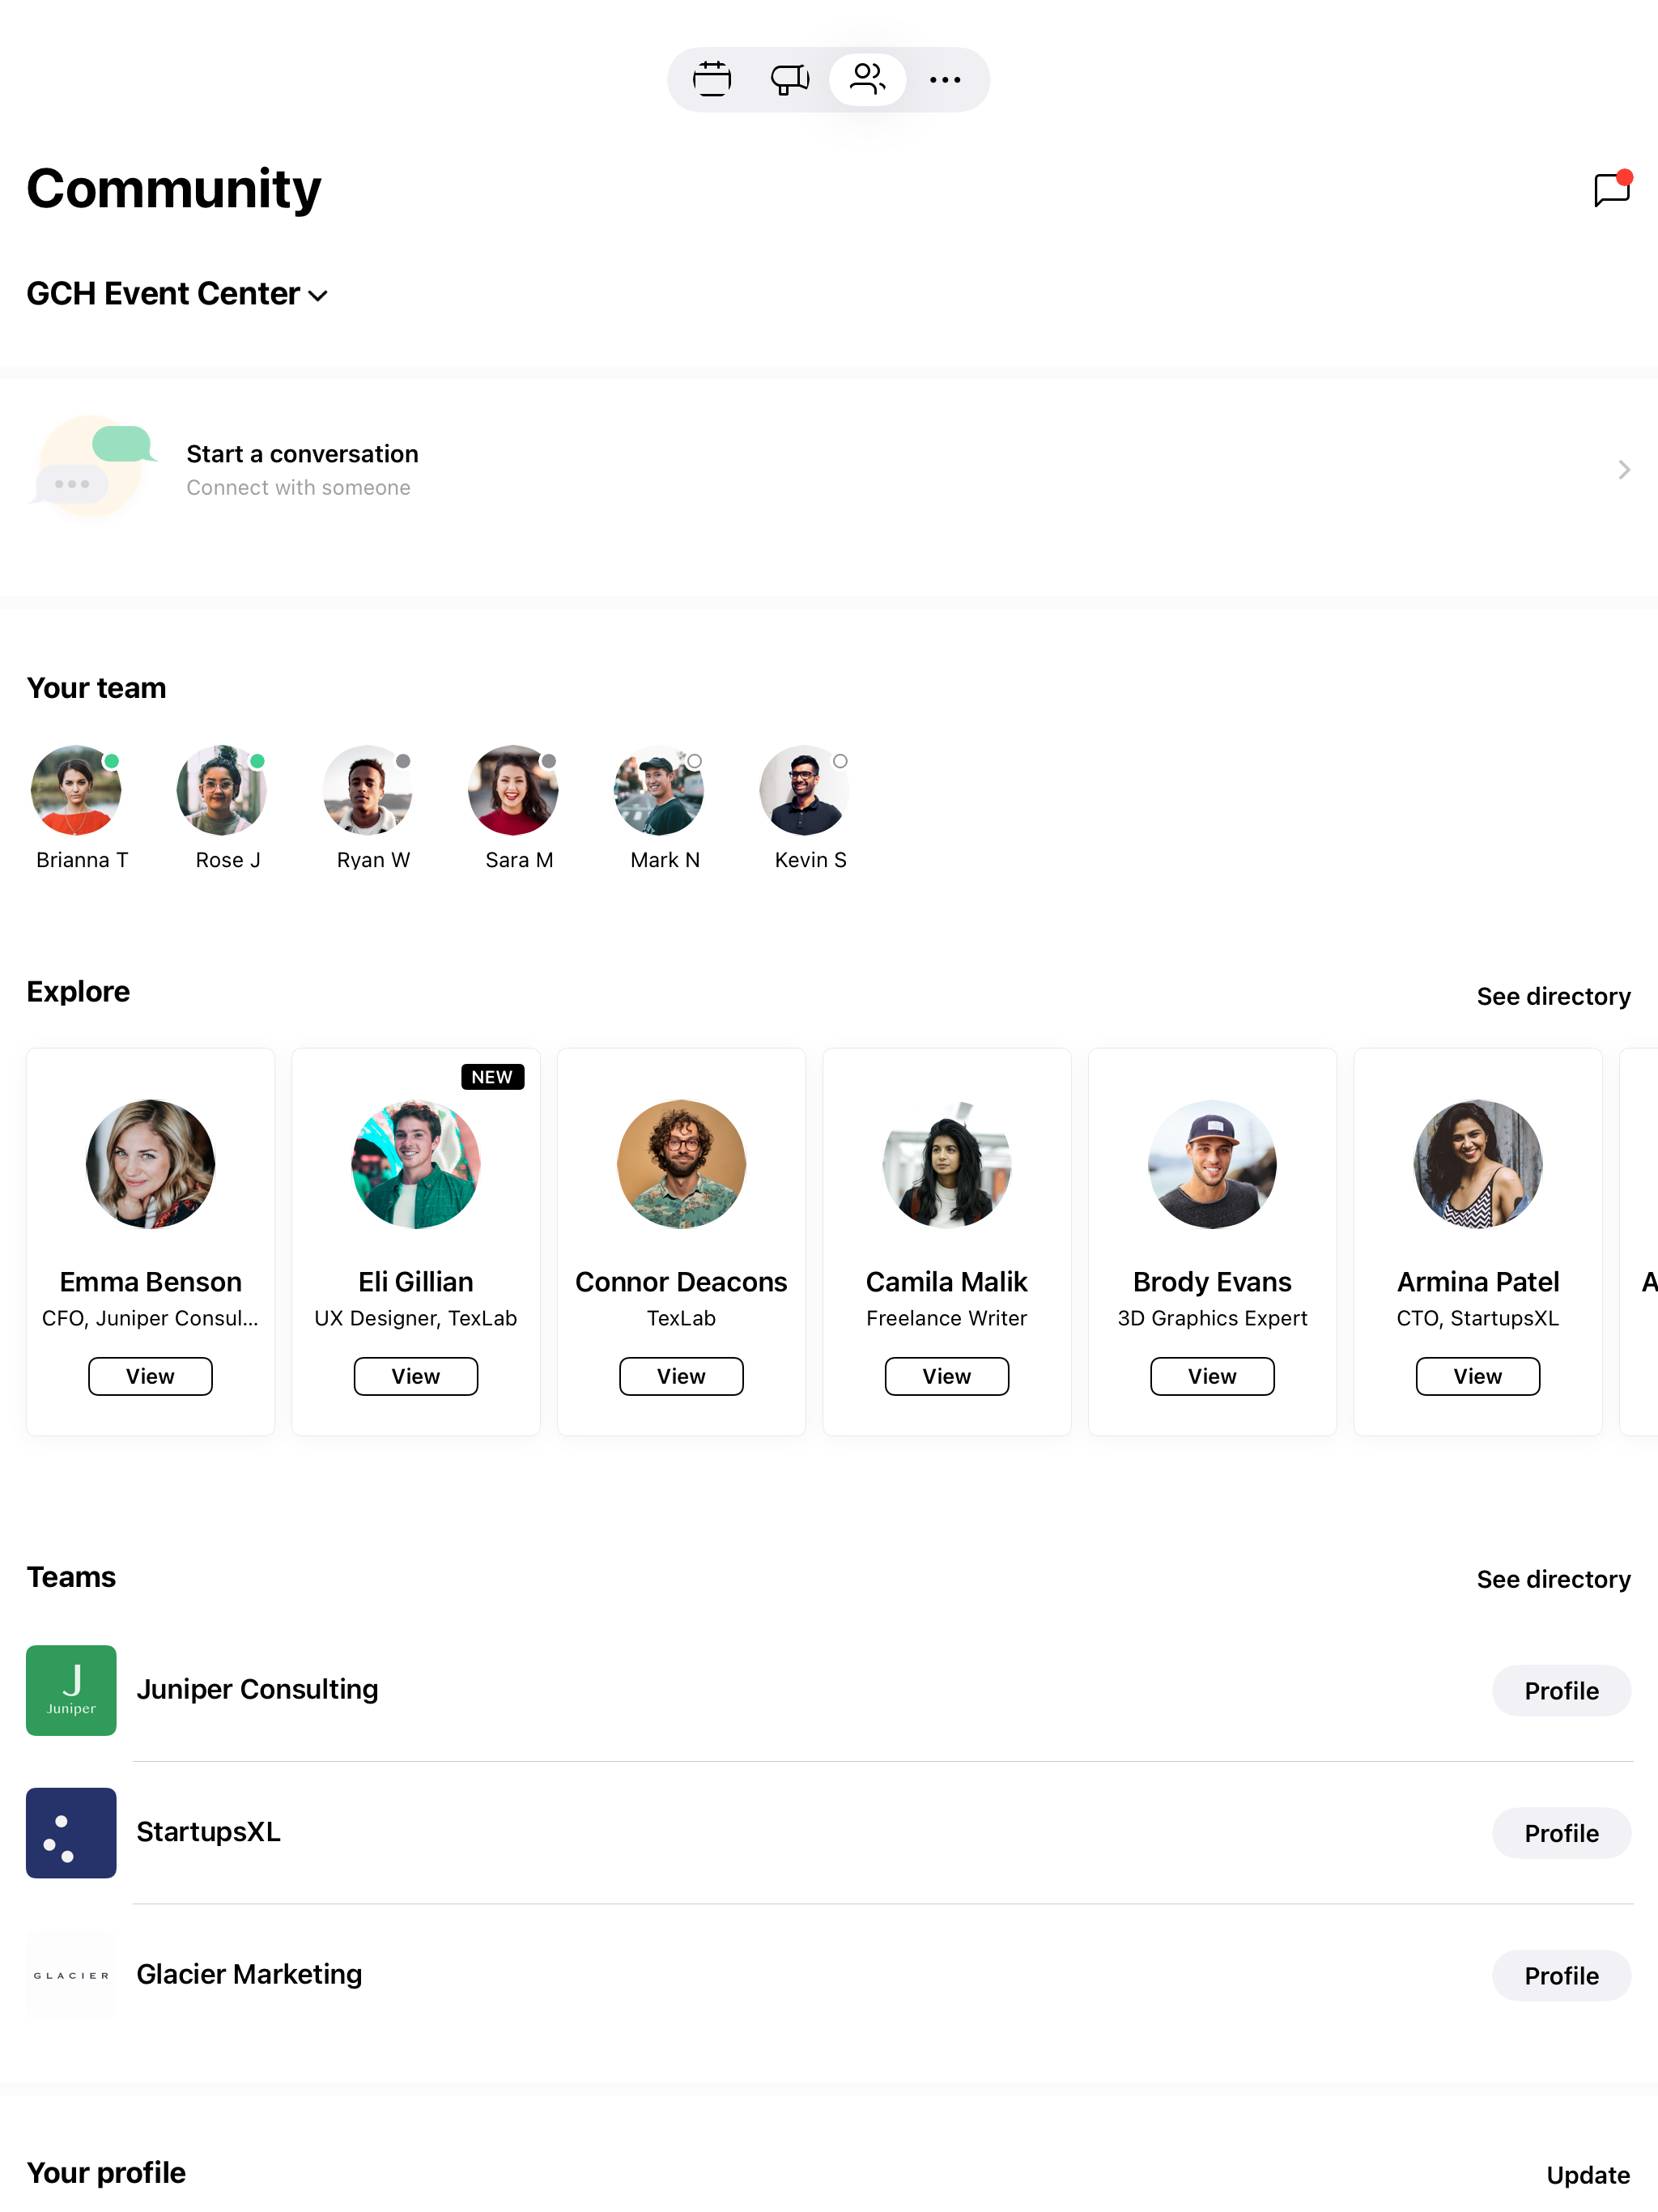This screenshot has height=2212, width=1658.
Task: Tap the 'UX Designer, TexLab' subtitle
Action: click(x=416, y=1318)
